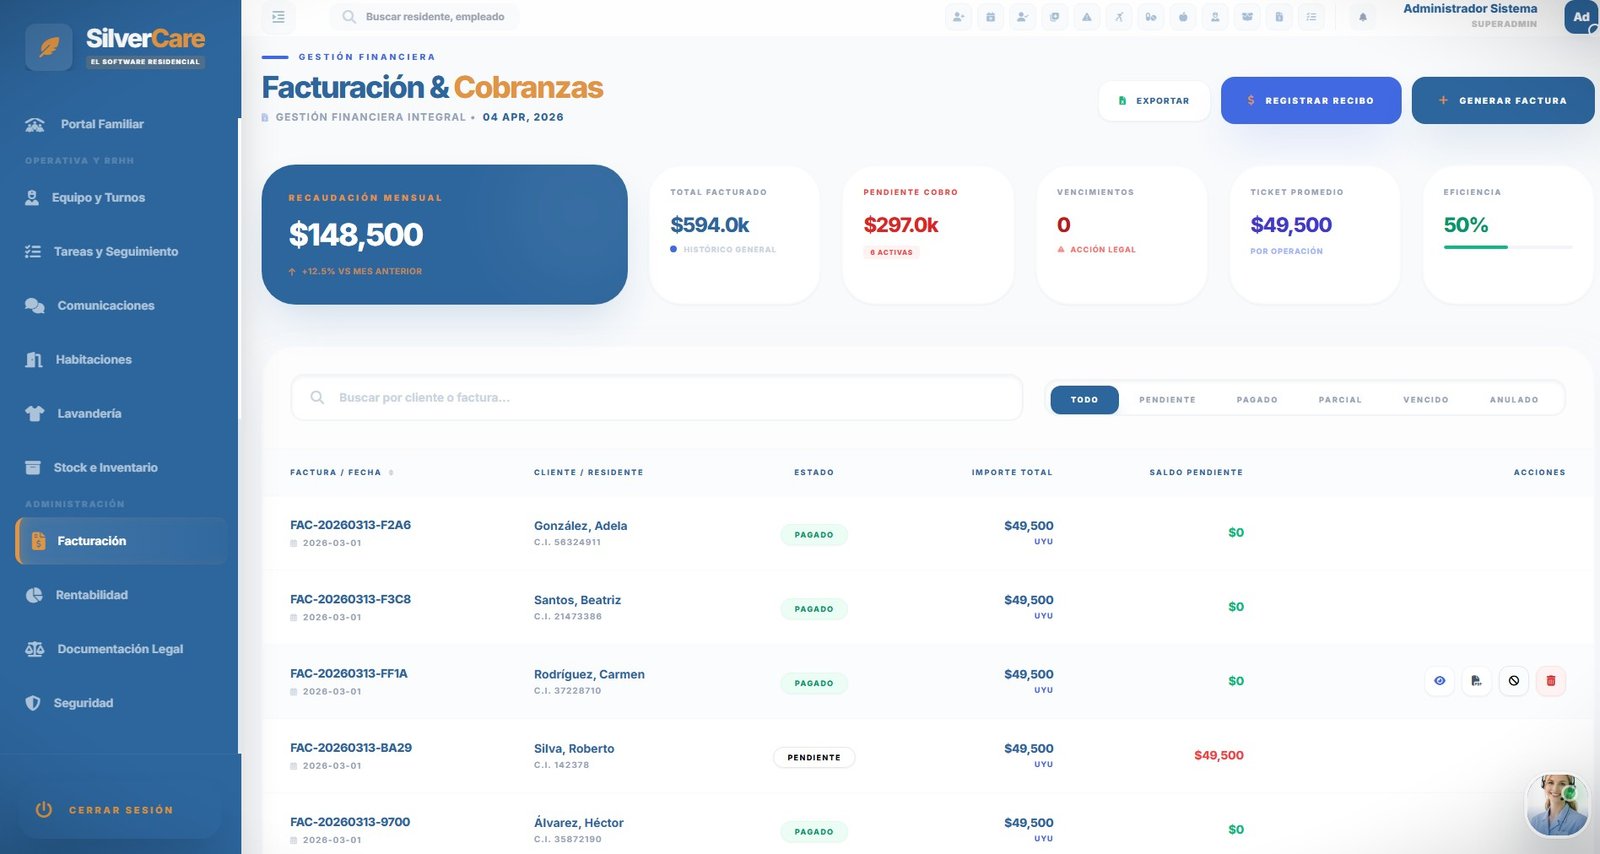Void the Rodríguez, Carmen invoice

tap(1514, 681)
